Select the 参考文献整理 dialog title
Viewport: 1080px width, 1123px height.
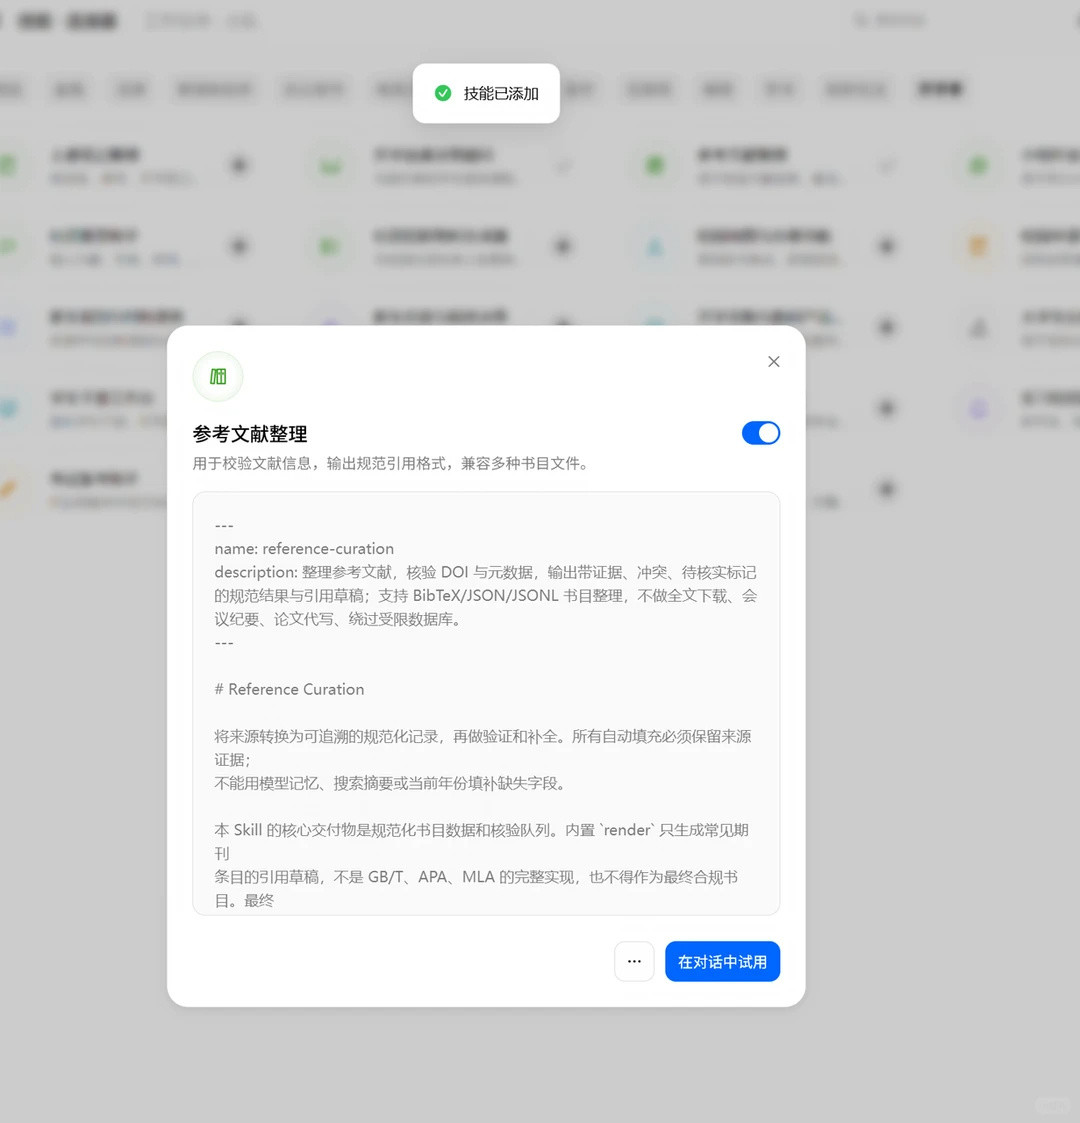pos(250,434)
